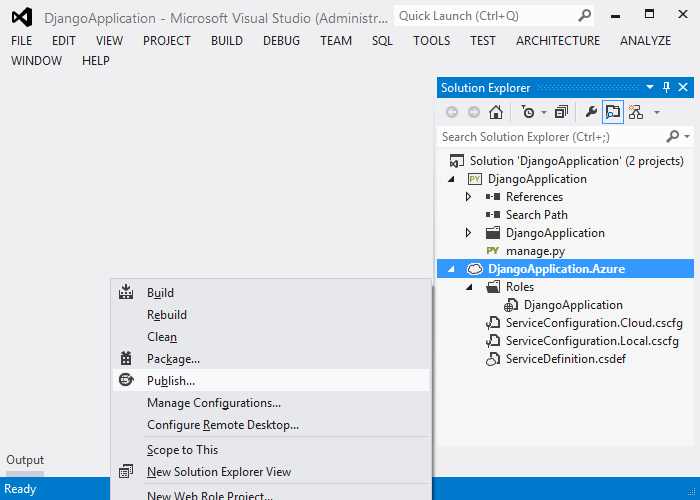The height and width of the screenshot is (500, 700).
Task: Open the toolbar overflow dropdown arrow
Action: point(657,112)
